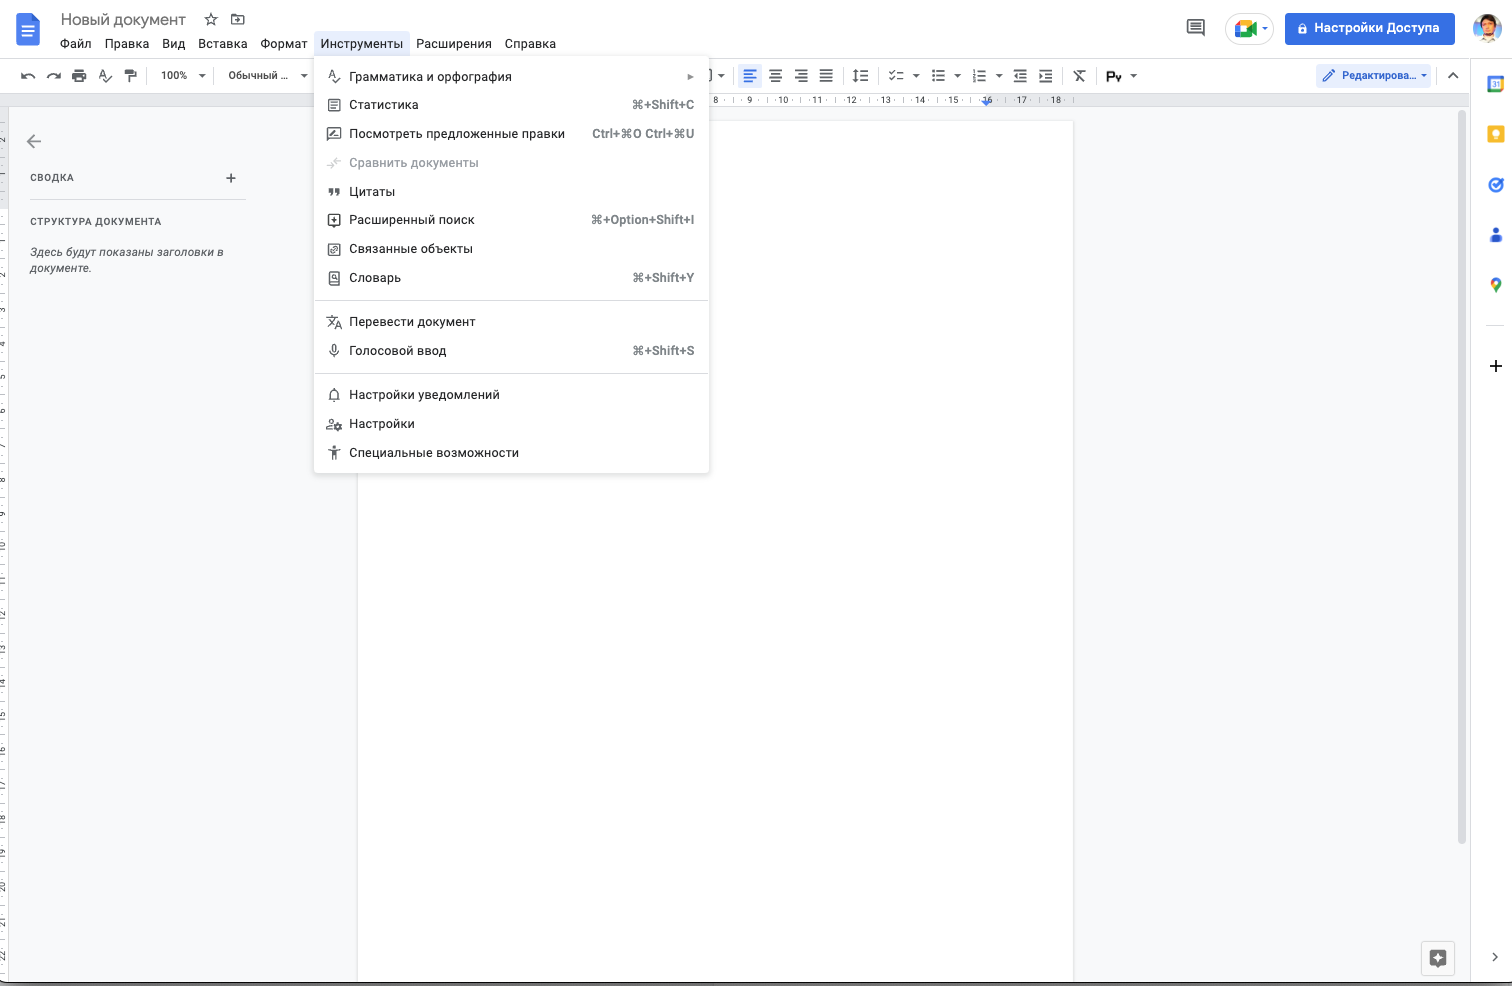1512x986 pixels.
Task: Open Настройки уведомлений
Action: tap(511, 395)
